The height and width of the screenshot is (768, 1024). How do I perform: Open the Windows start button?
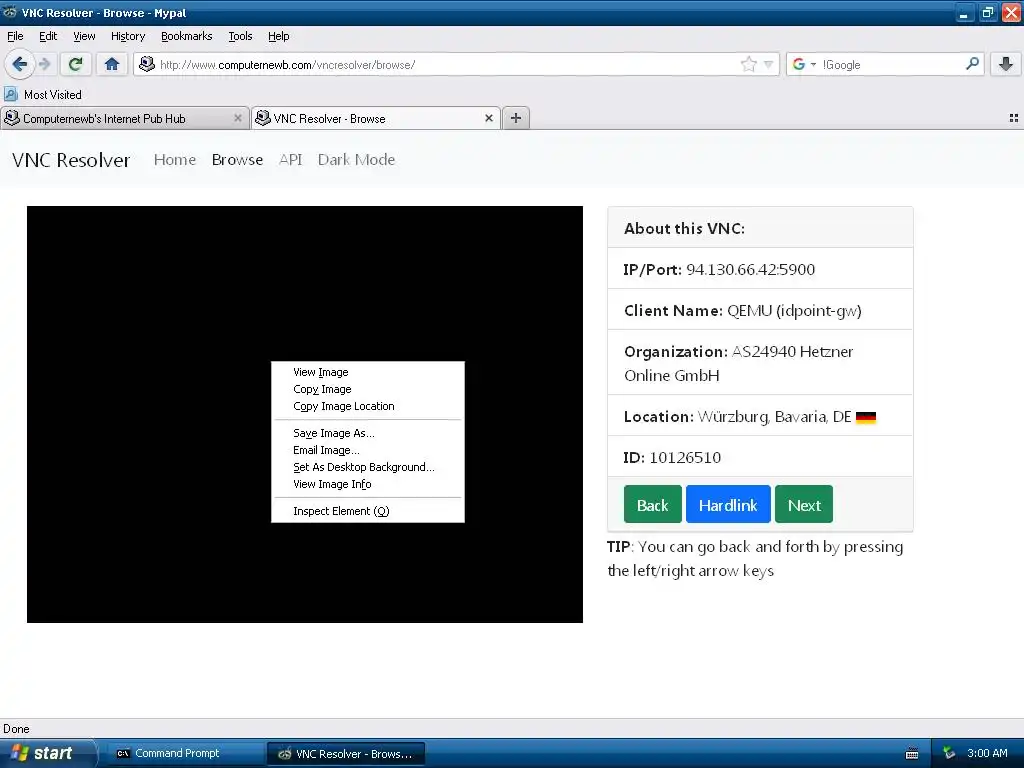click(48, 754)
